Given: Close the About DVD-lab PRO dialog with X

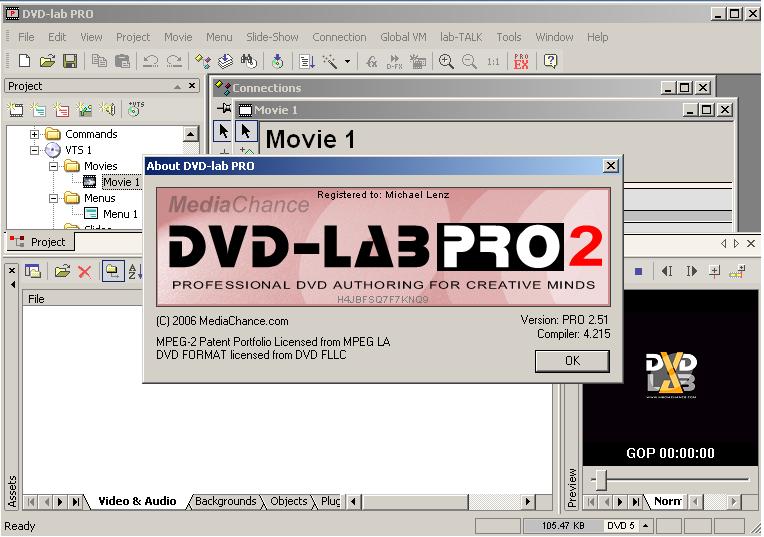Looking at the screenshot, I should (611, 166).
